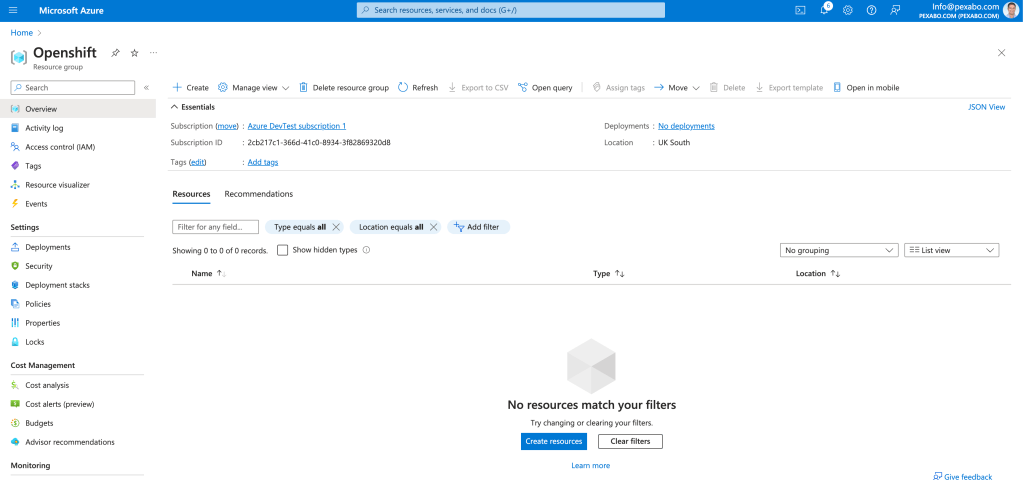Viewport: 1023px width, 480px height.
Task: Click Delete resource group
Action: (344, 87)
